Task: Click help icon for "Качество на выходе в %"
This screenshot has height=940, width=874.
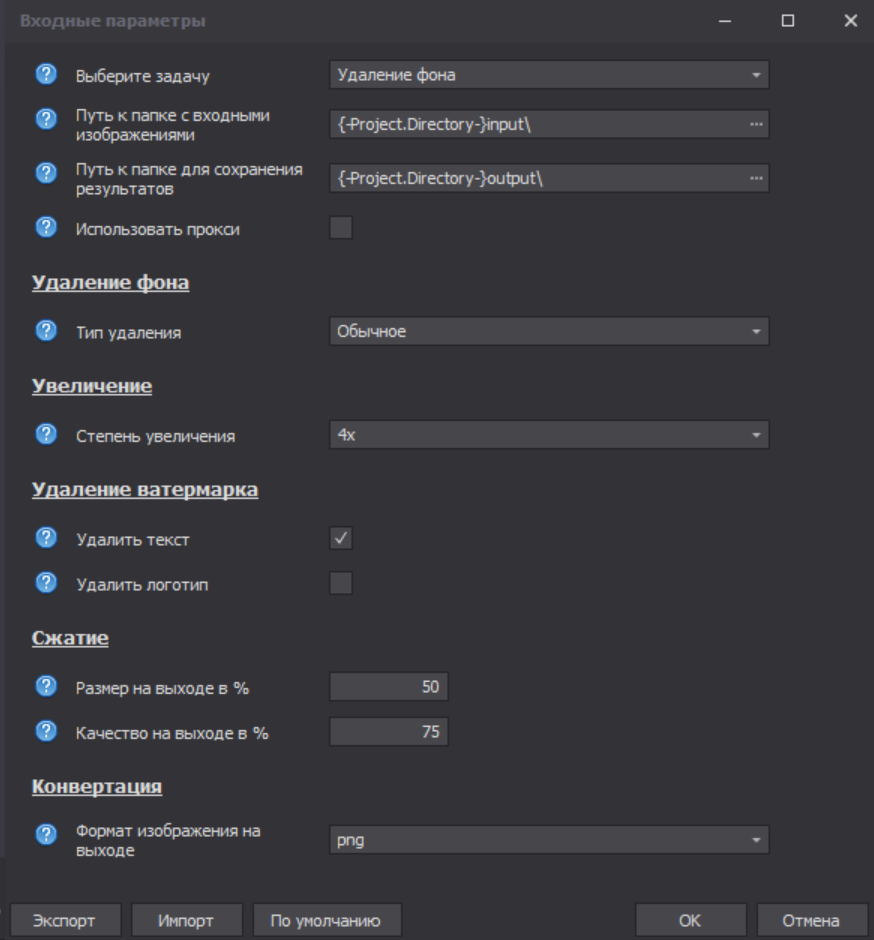Action: coord(46,732)
